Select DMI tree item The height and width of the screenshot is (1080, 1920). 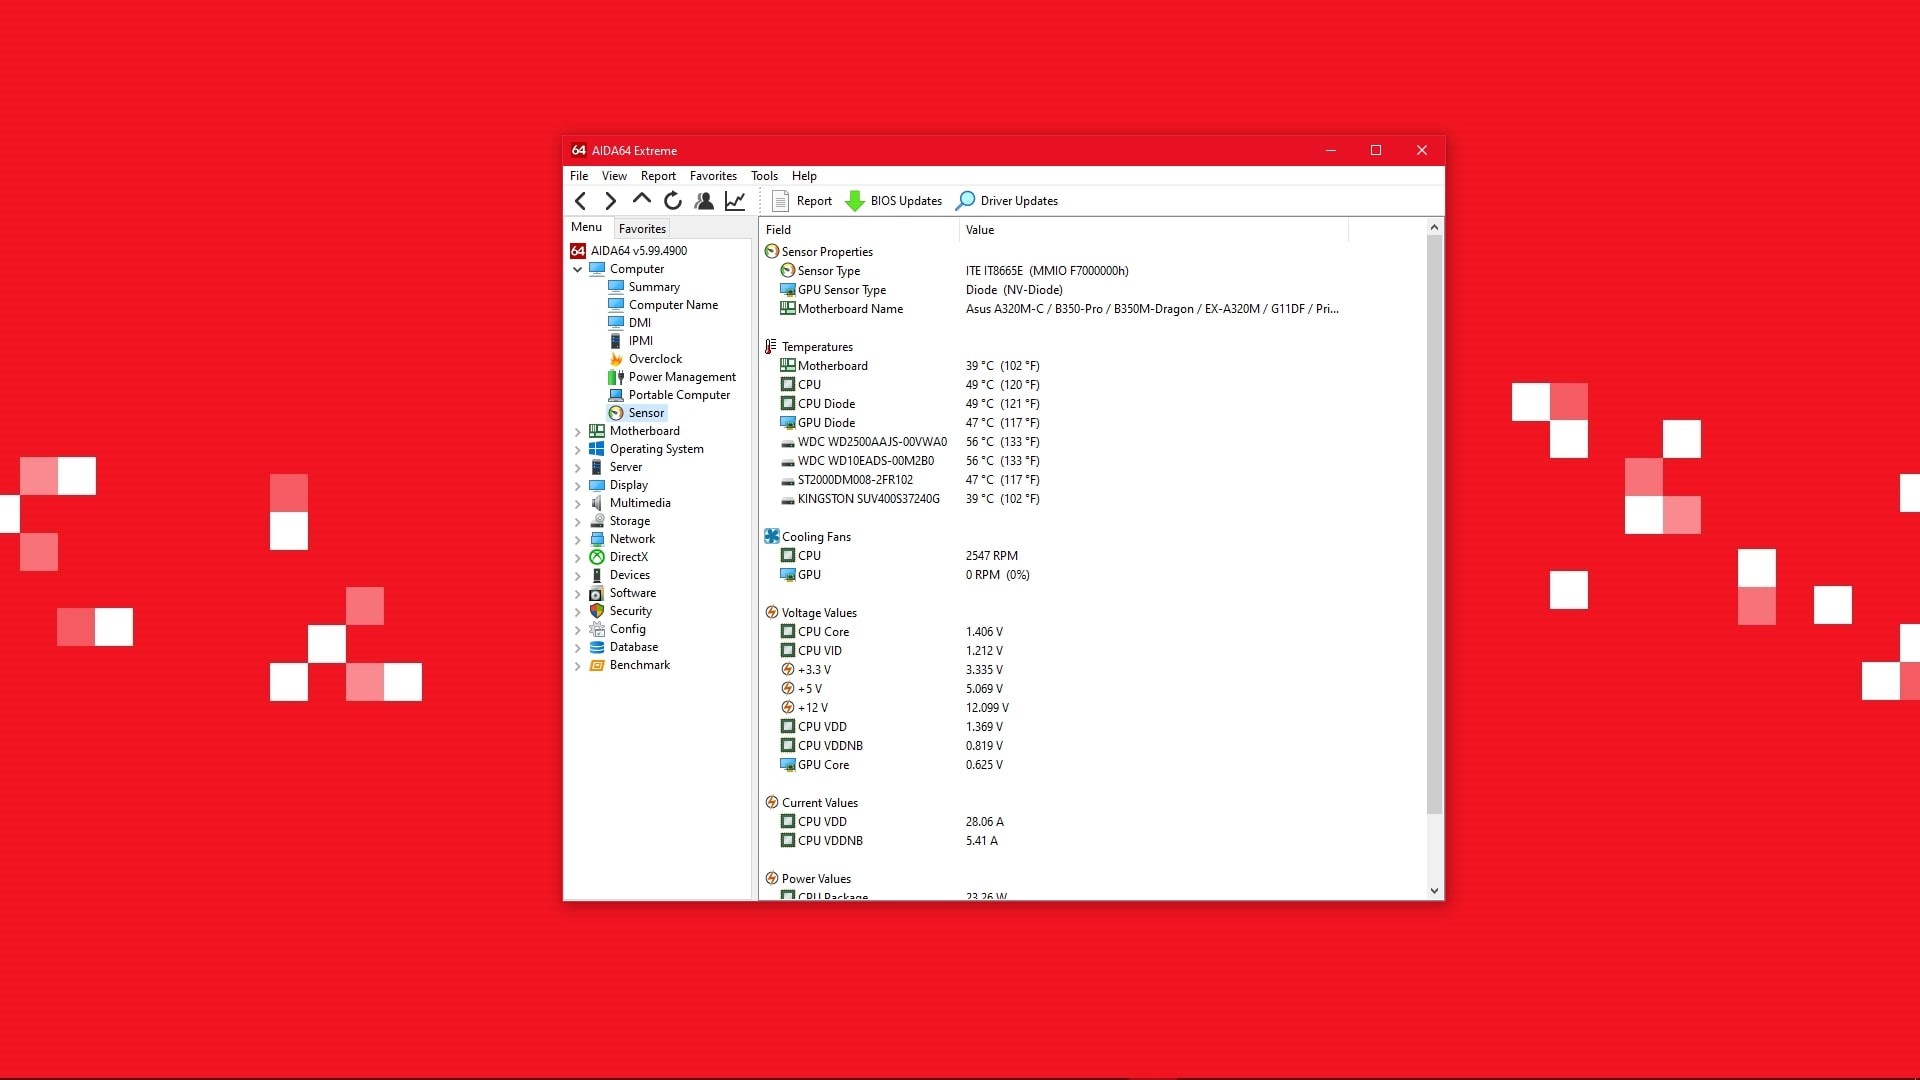[640, 323]
